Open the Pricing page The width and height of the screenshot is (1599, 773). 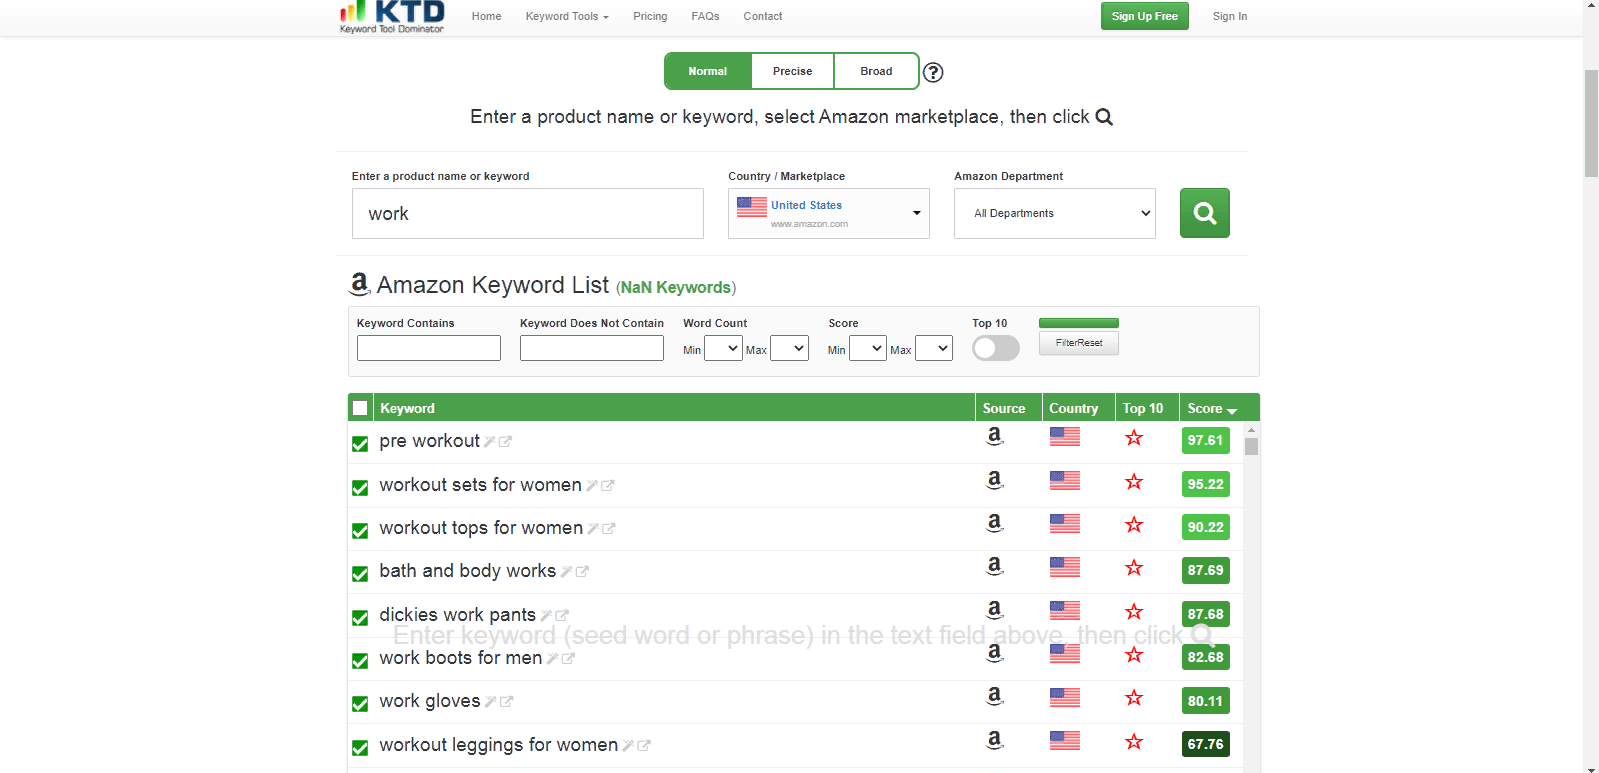[x=650, y=17]
